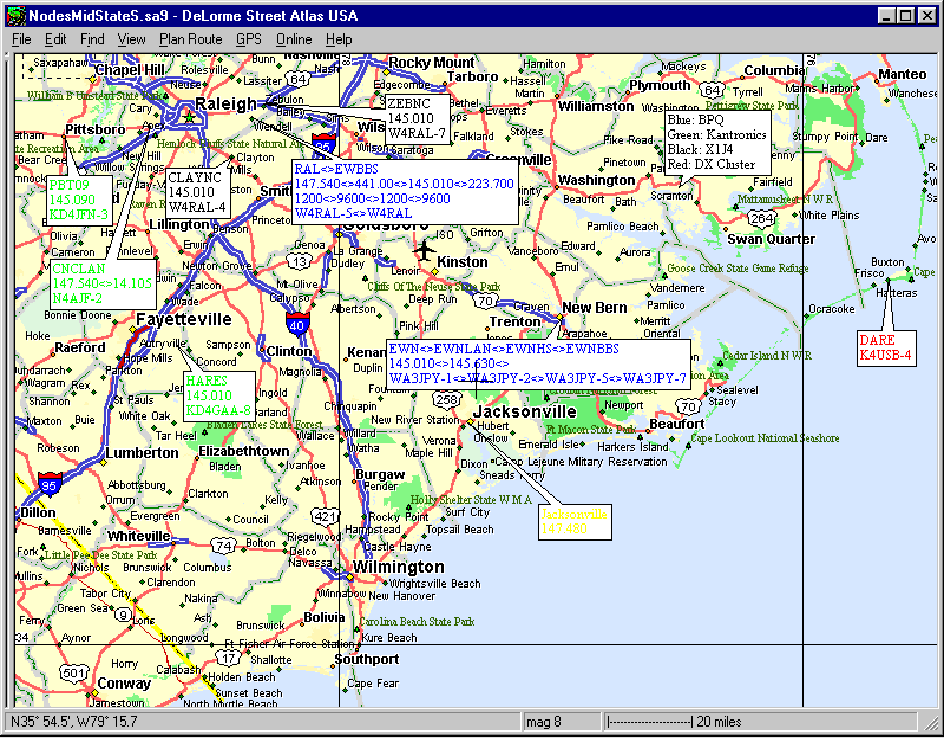
Task: Select the PBT09 KD4JFN-3 label box
Action: 79,201
